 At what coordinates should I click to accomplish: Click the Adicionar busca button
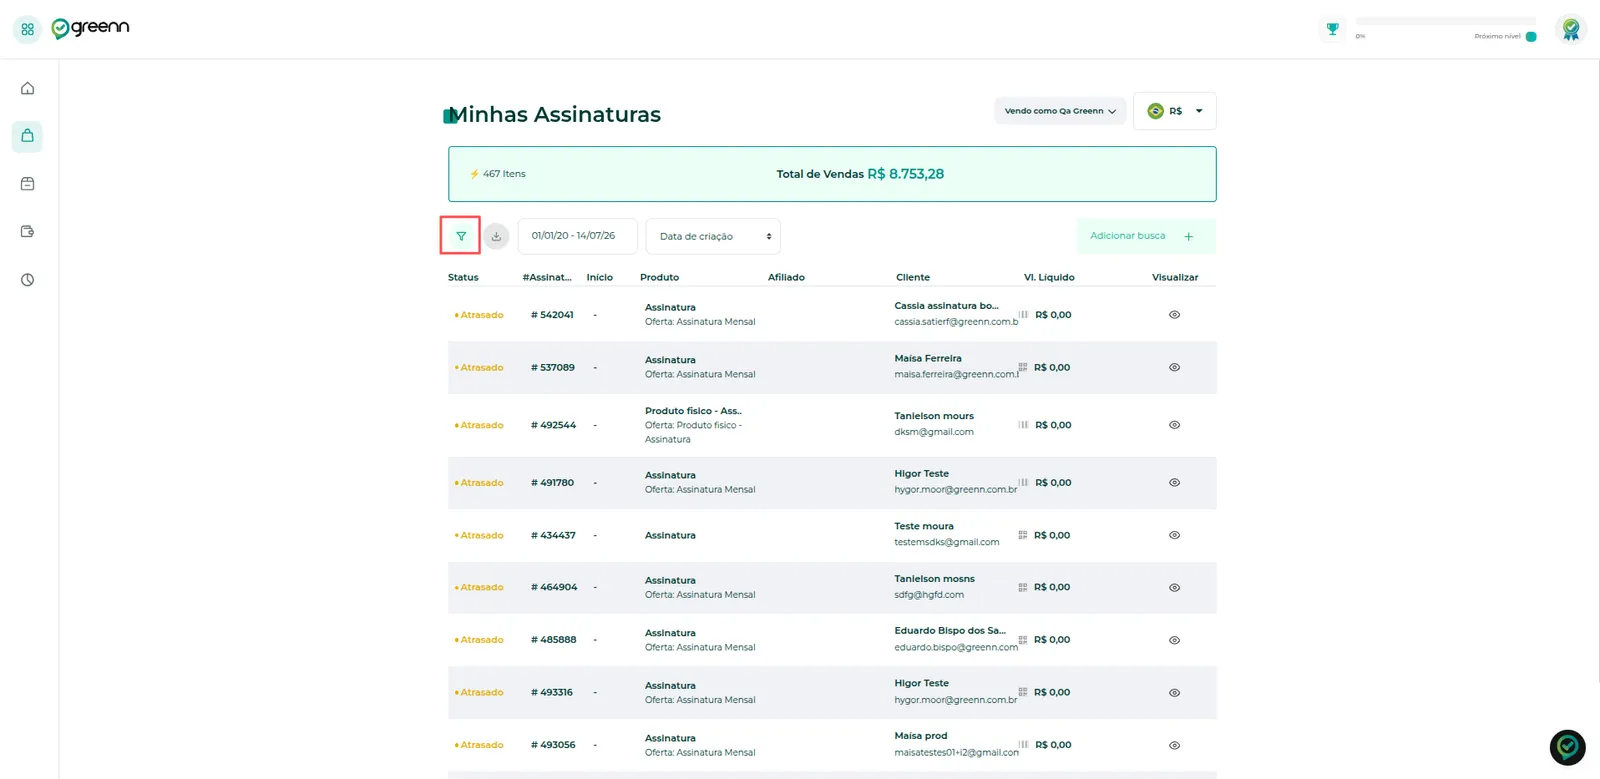pos(1146,236)
